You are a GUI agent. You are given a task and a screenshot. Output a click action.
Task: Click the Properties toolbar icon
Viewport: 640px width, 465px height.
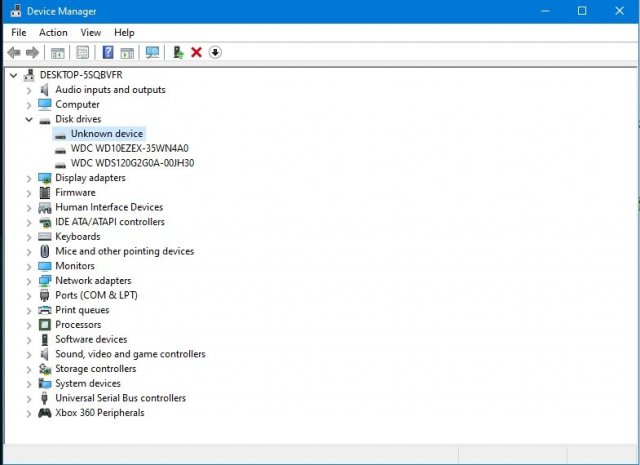click(x=83, y=52)
